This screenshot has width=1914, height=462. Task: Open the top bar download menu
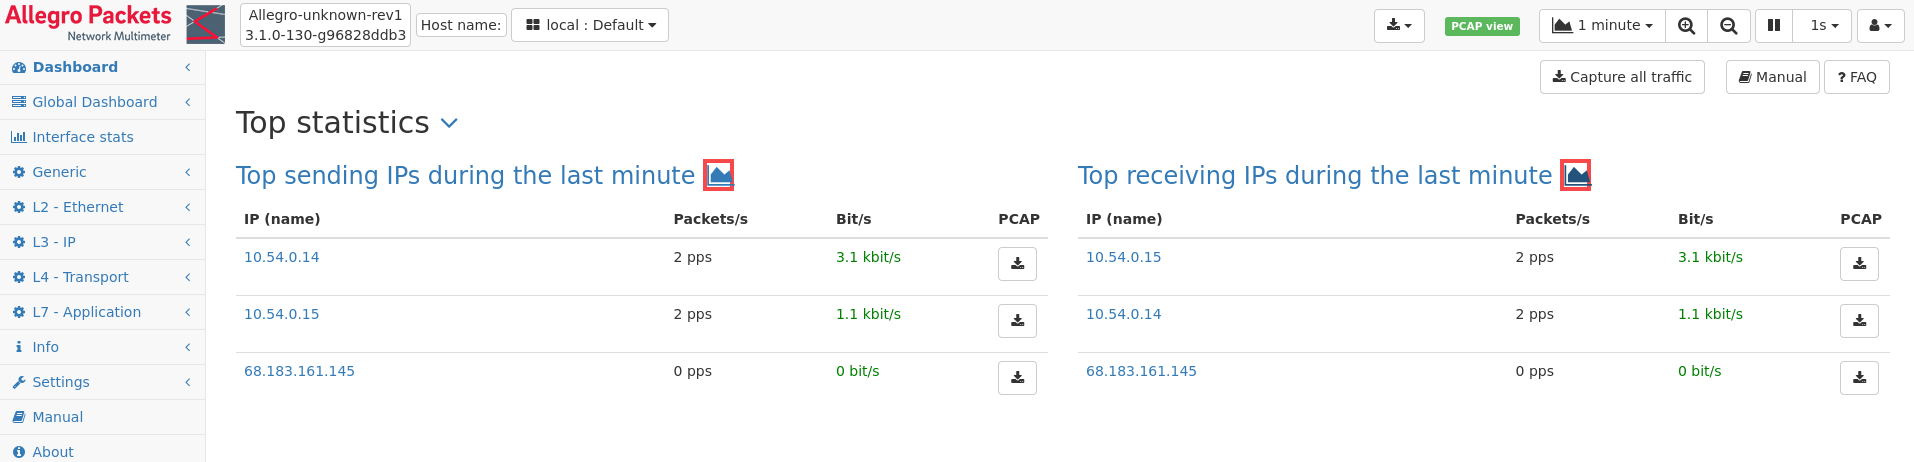[x=1399, y=26]
